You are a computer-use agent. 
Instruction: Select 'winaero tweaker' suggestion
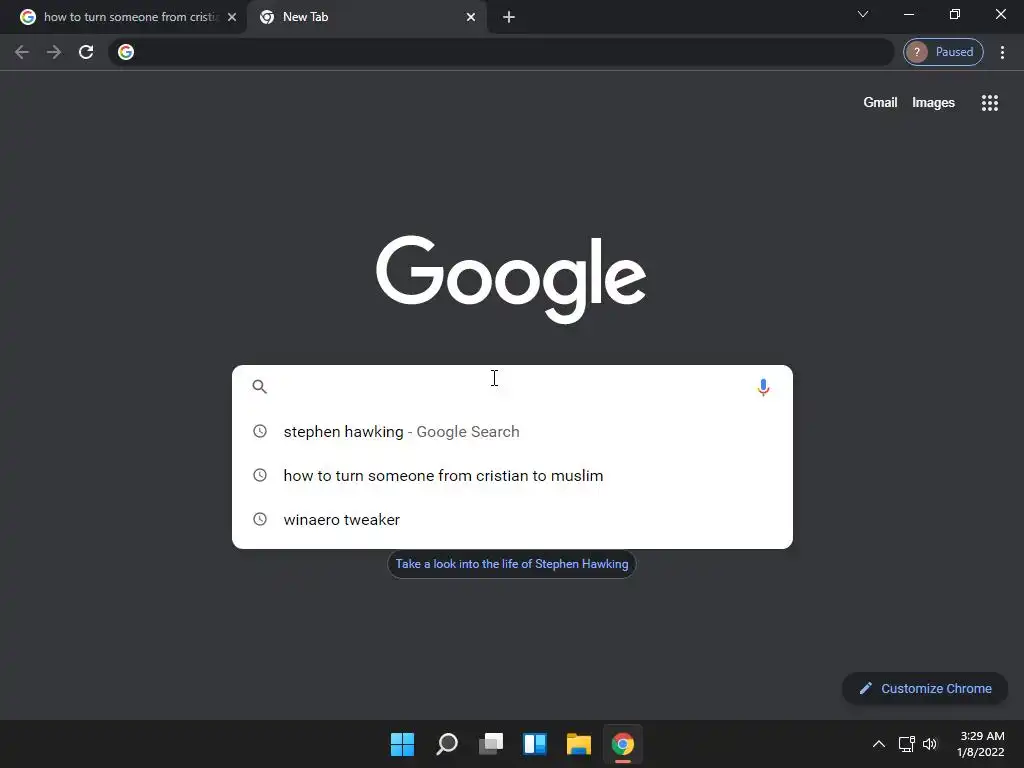tap(512, 519)
